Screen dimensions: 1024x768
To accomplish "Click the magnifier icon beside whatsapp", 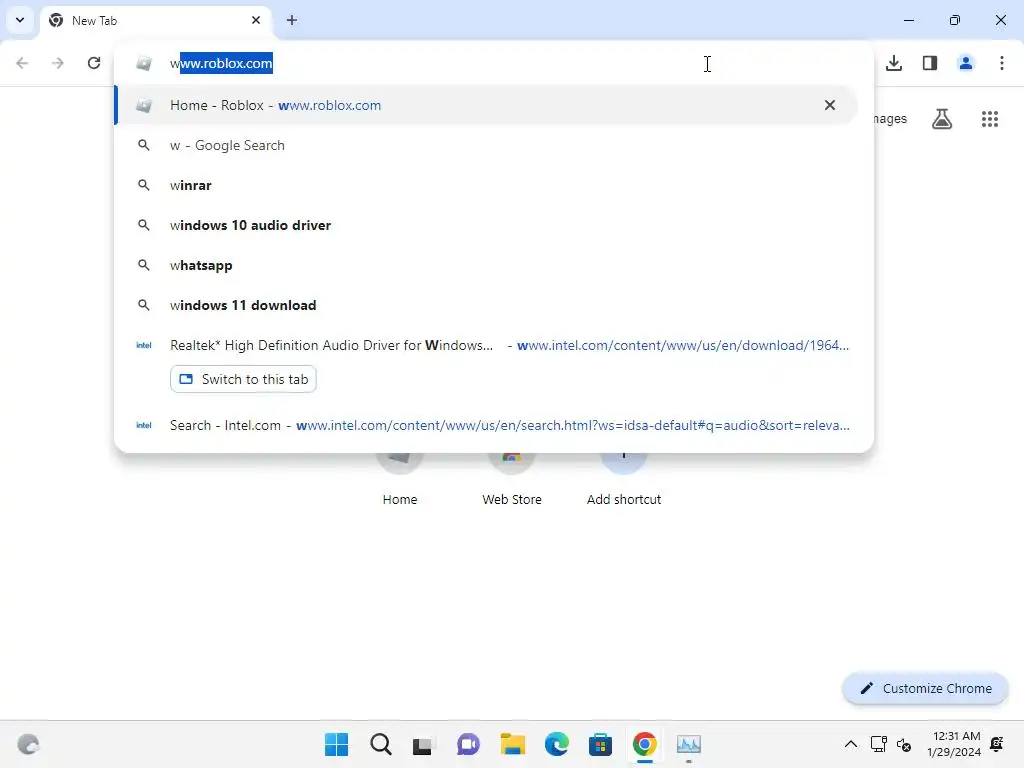I will pyautogui.click(x=144, y=265).
